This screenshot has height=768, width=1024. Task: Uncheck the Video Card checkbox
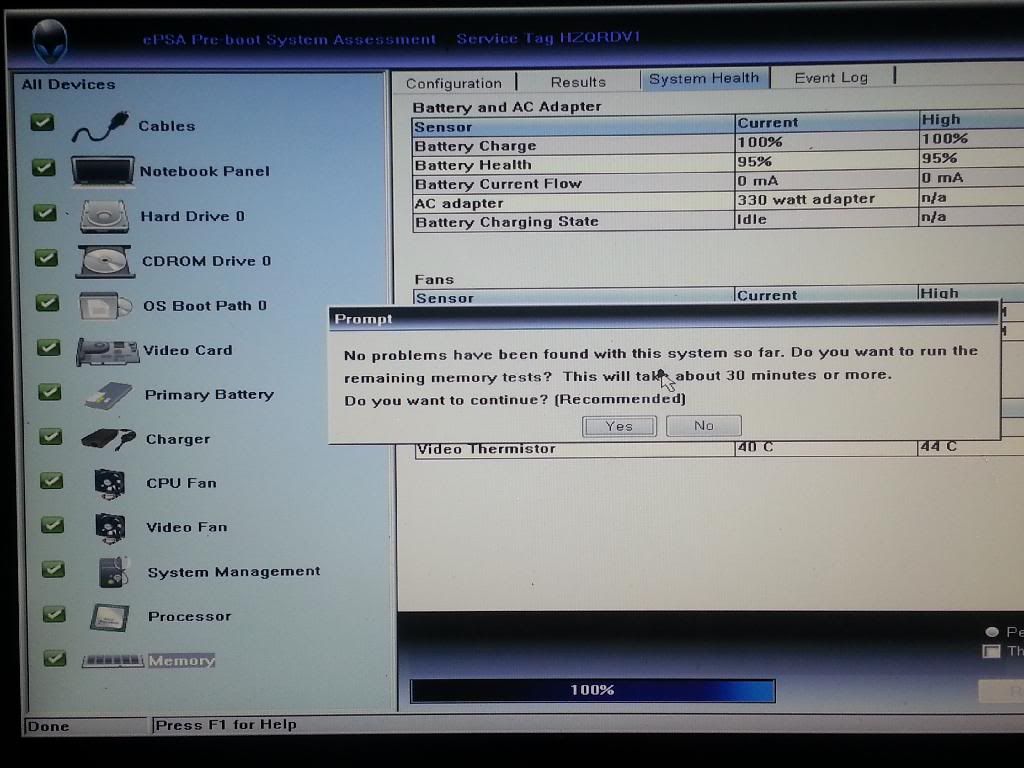point(49,347)
